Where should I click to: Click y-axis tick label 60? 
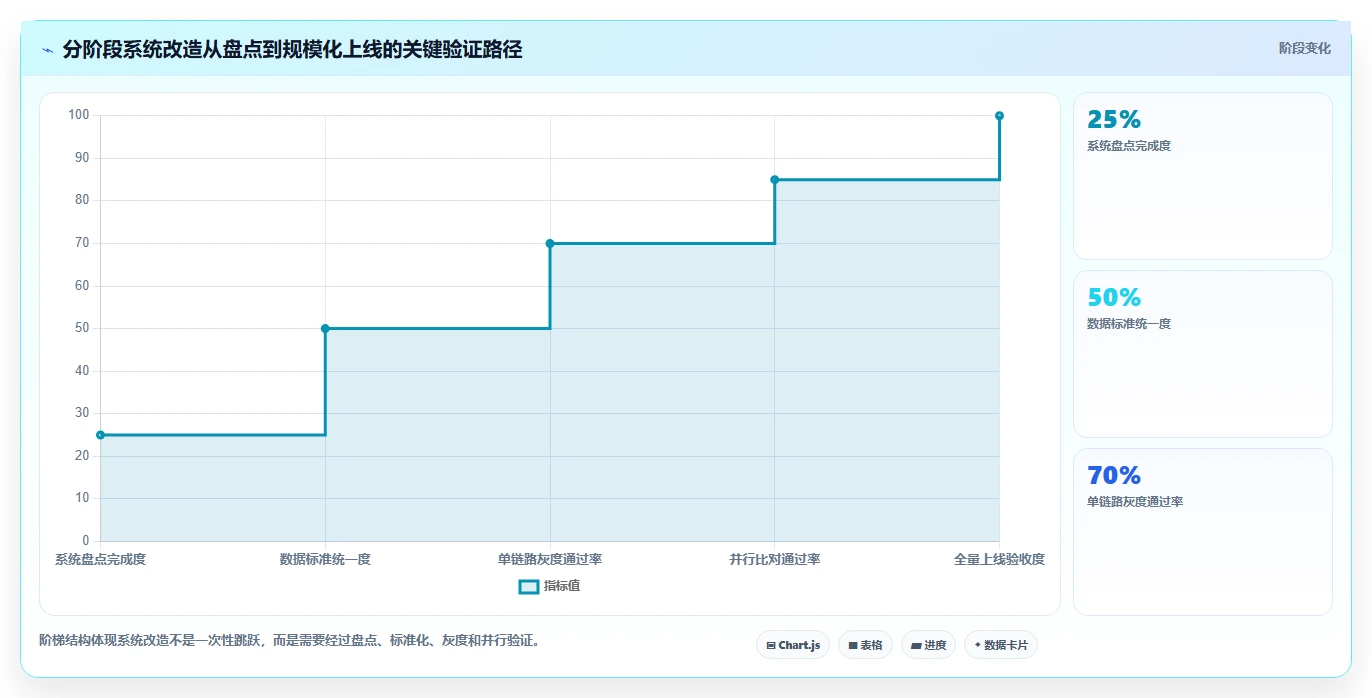point(82,286)
